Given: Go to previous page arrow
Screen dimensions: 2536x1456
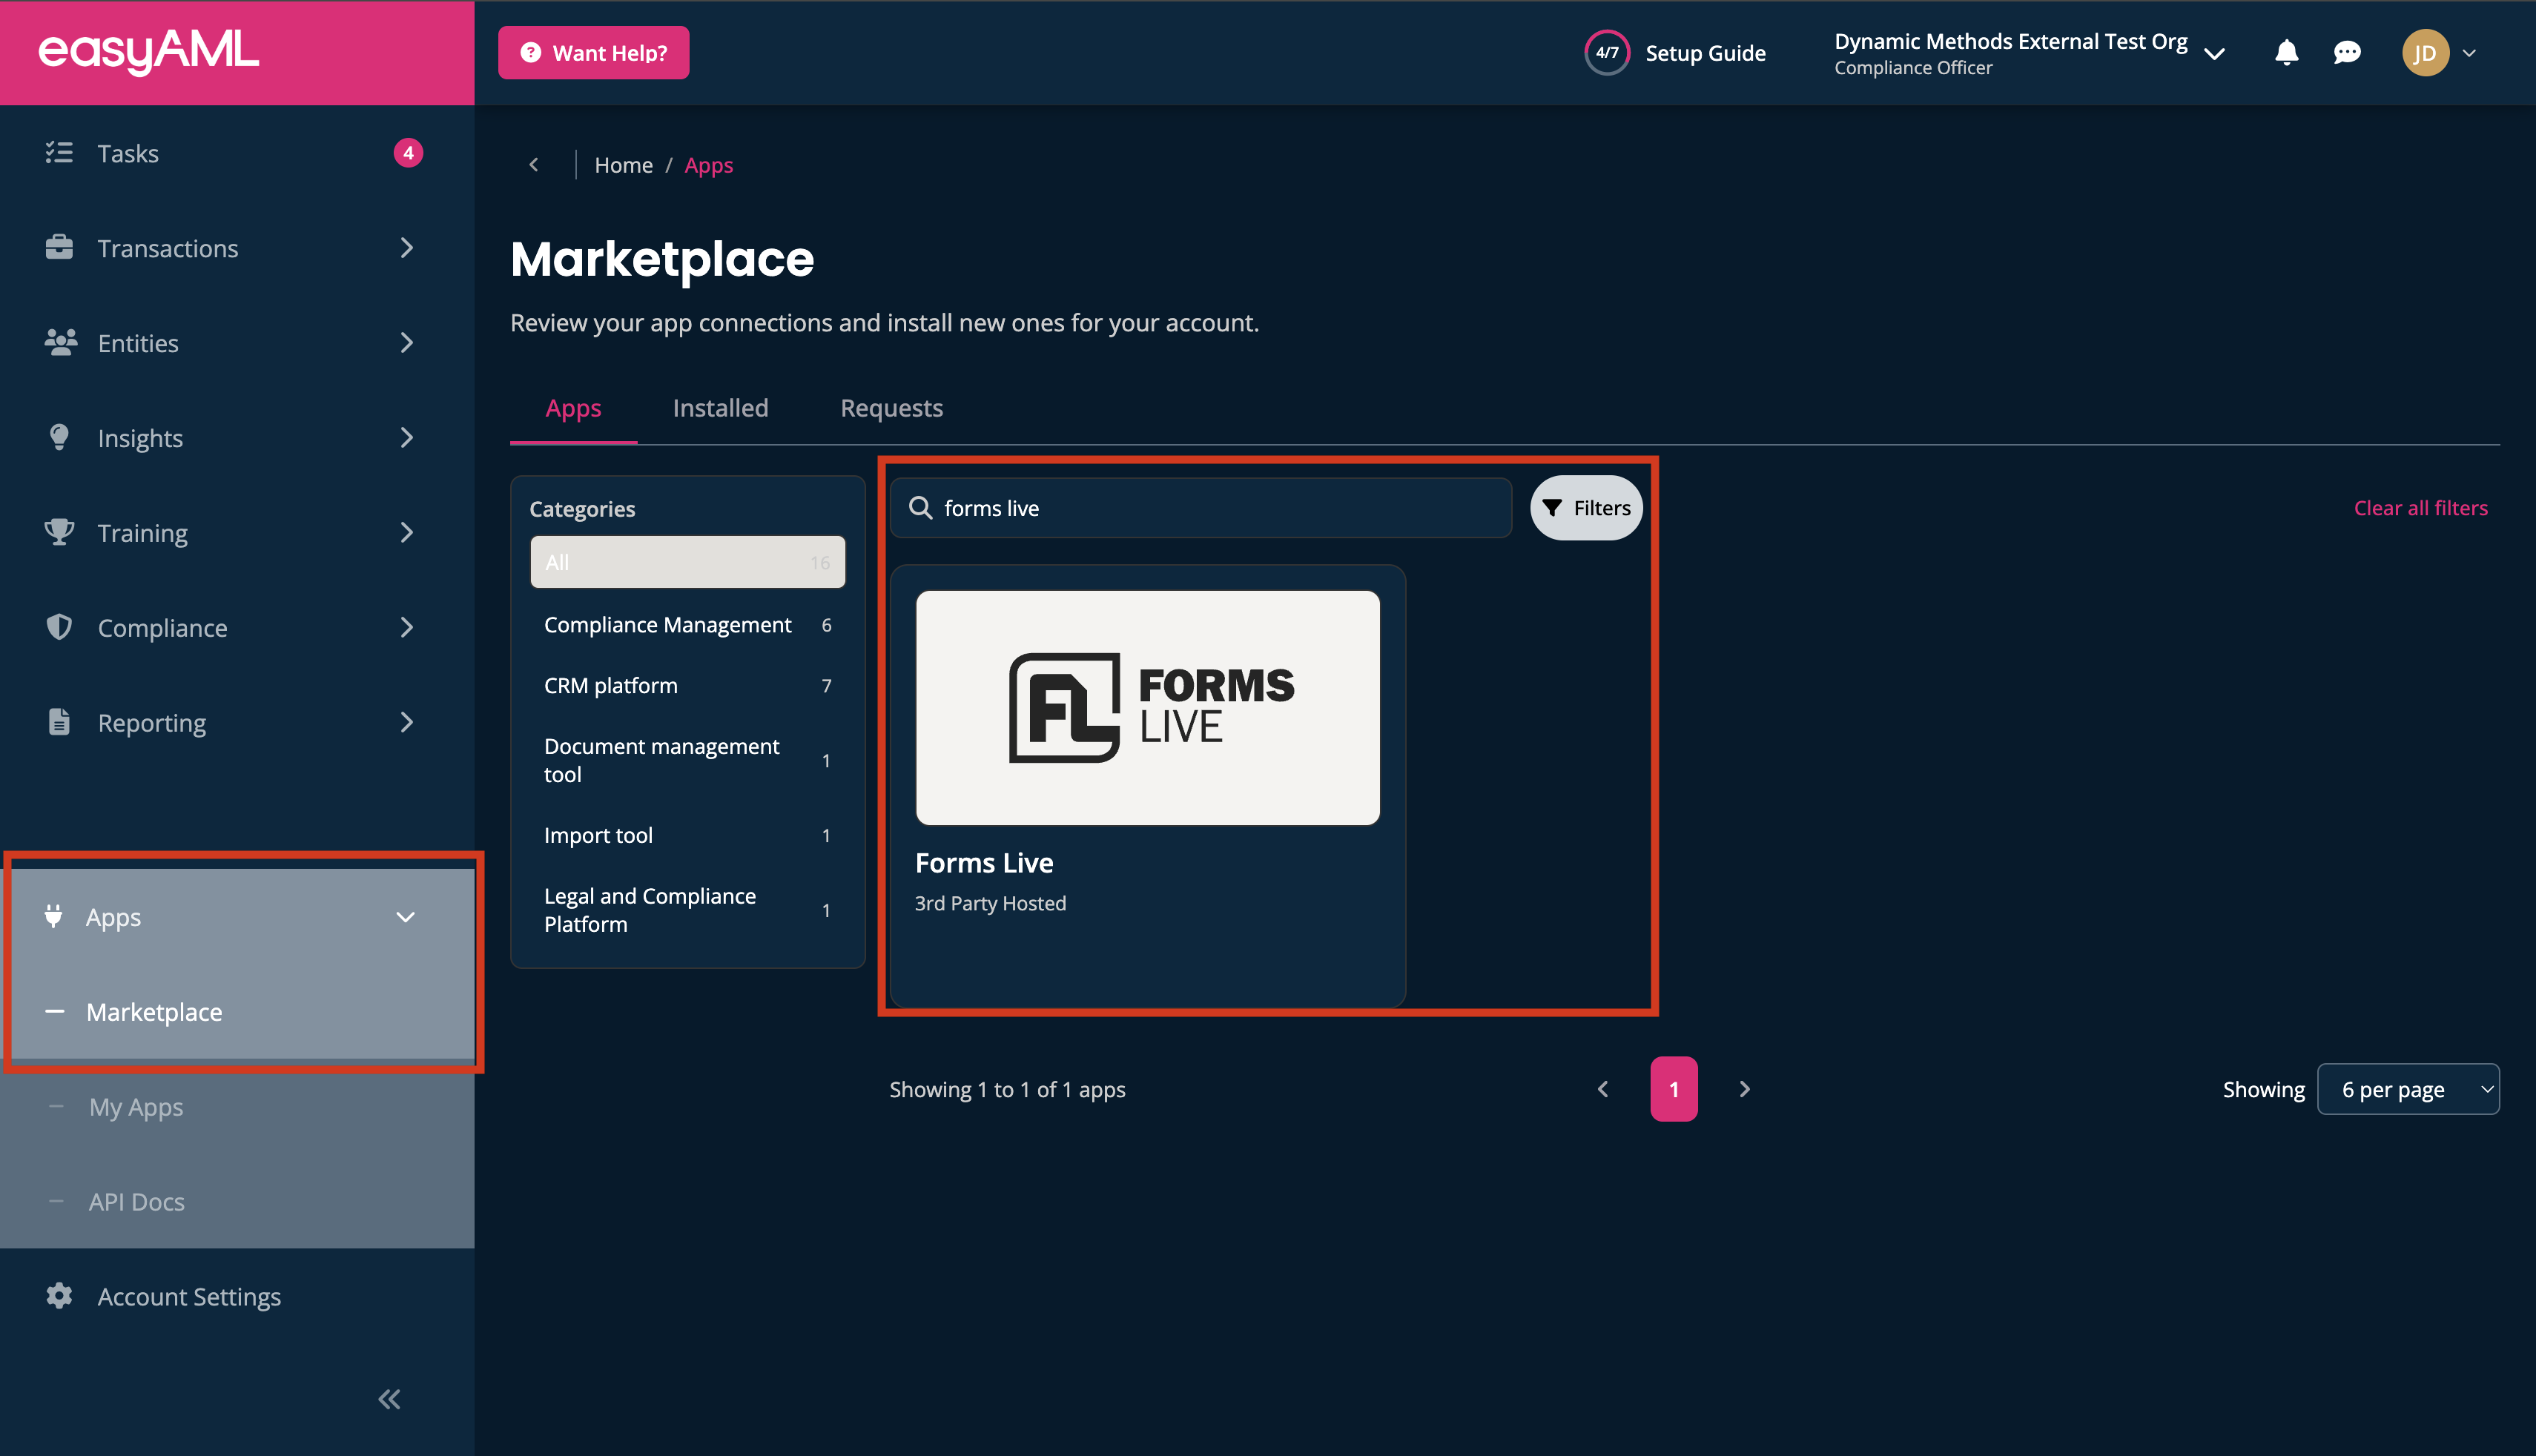Looking at the screenshot, I should tap(1603, 1089).
